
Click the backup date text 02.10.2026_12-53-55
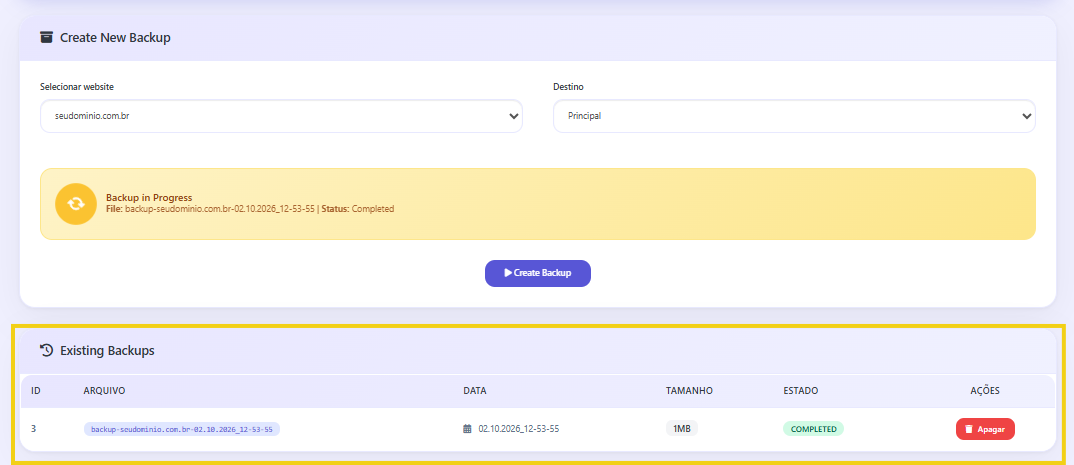[518, 429]
